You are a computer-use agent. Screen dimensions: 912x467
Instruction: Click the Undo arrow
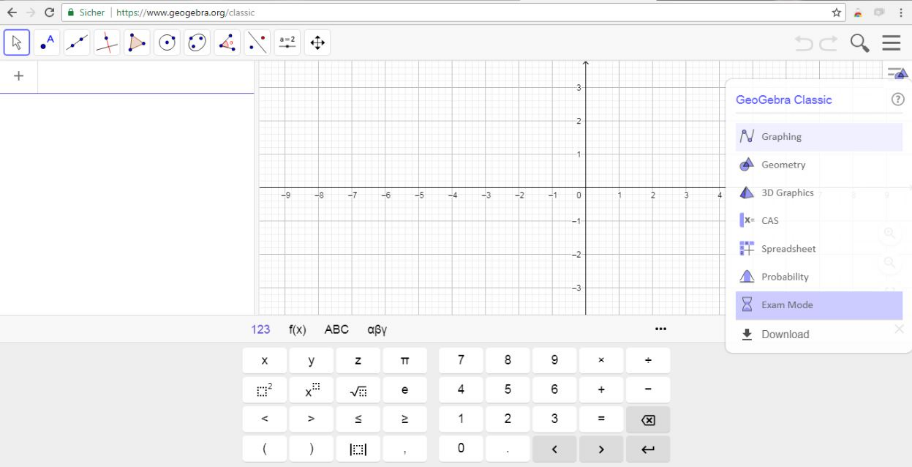click(x=804, y=43)
